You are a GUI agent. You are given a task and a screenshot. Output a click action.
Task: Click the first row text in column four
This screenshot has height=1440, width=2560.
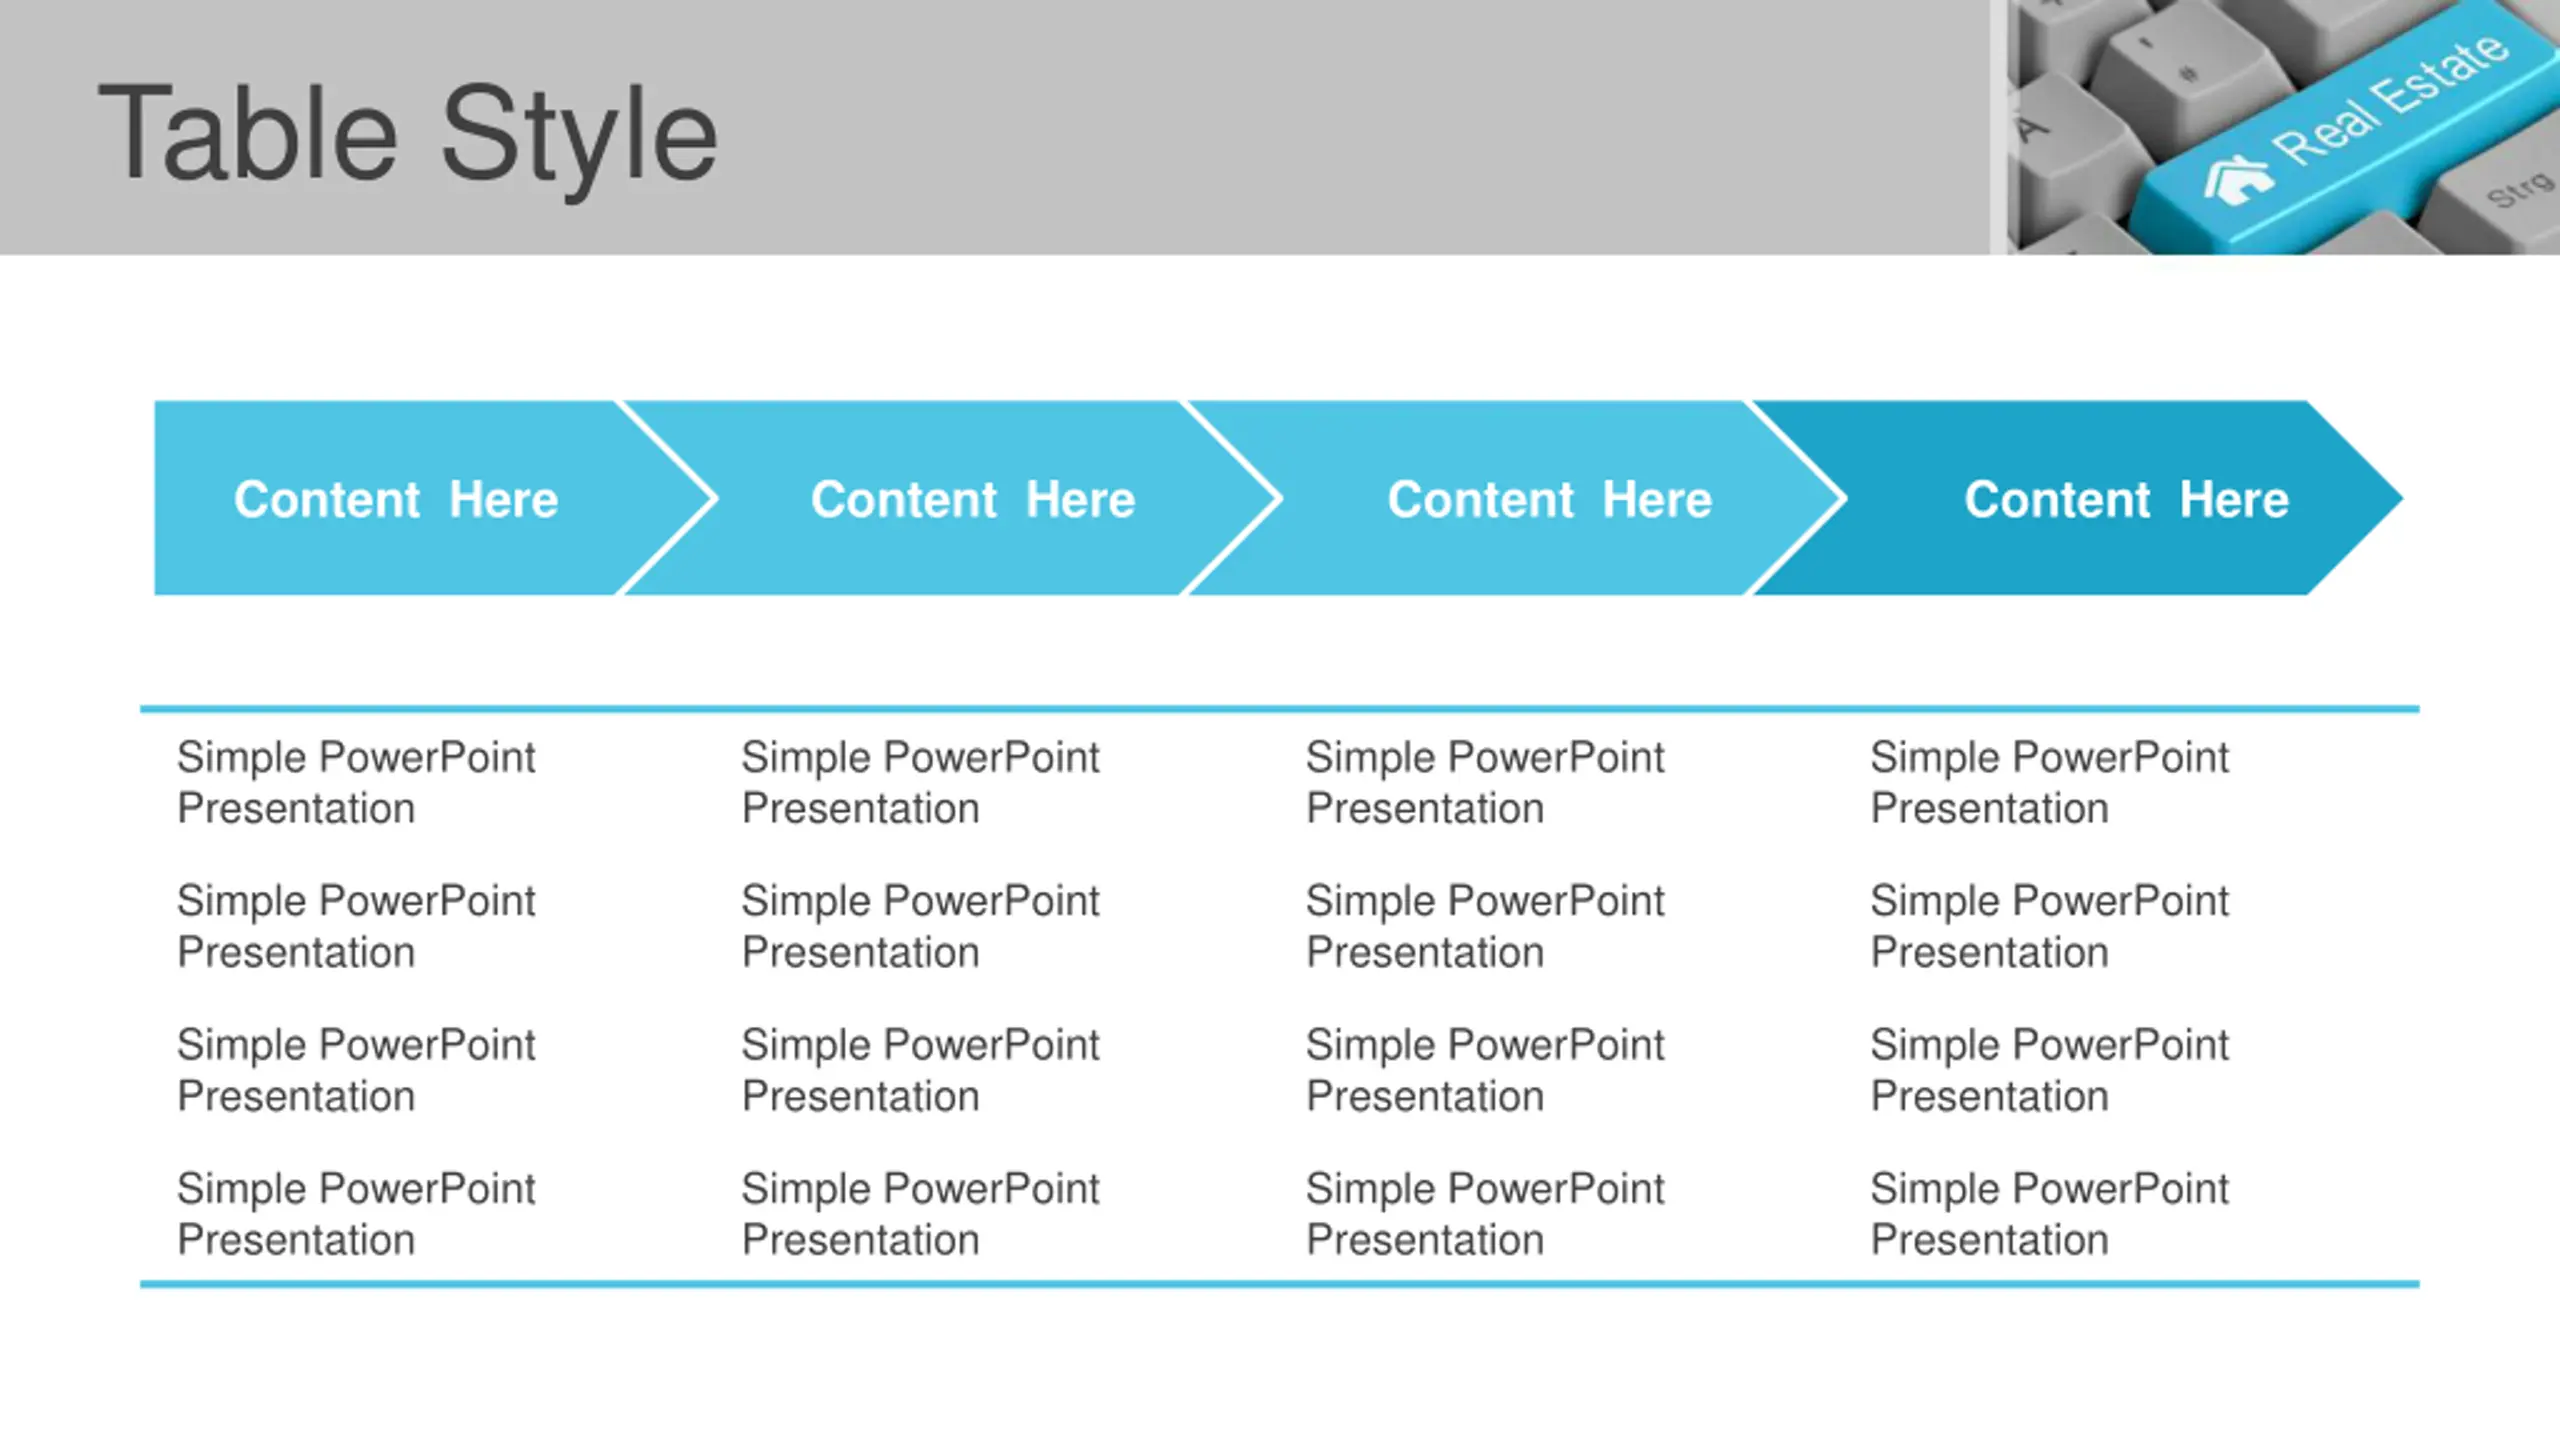click(2050, 782)
